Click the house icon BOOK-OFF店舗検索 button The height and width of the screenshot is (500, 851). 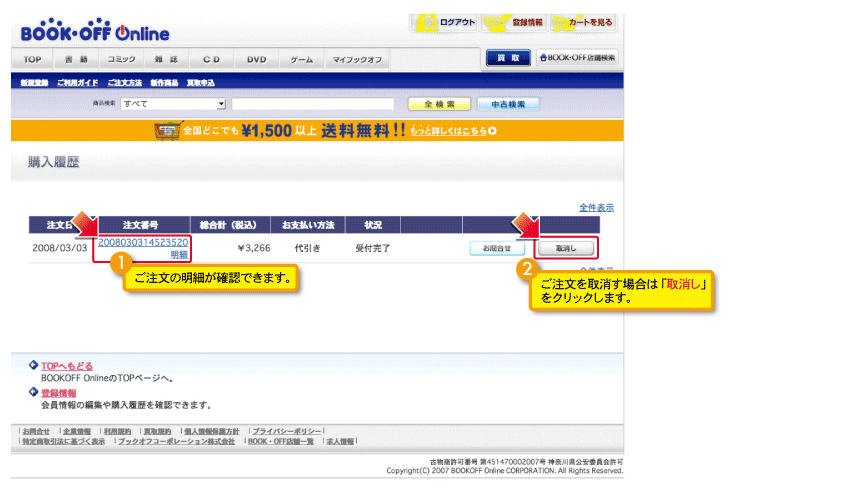pos(577,58)
